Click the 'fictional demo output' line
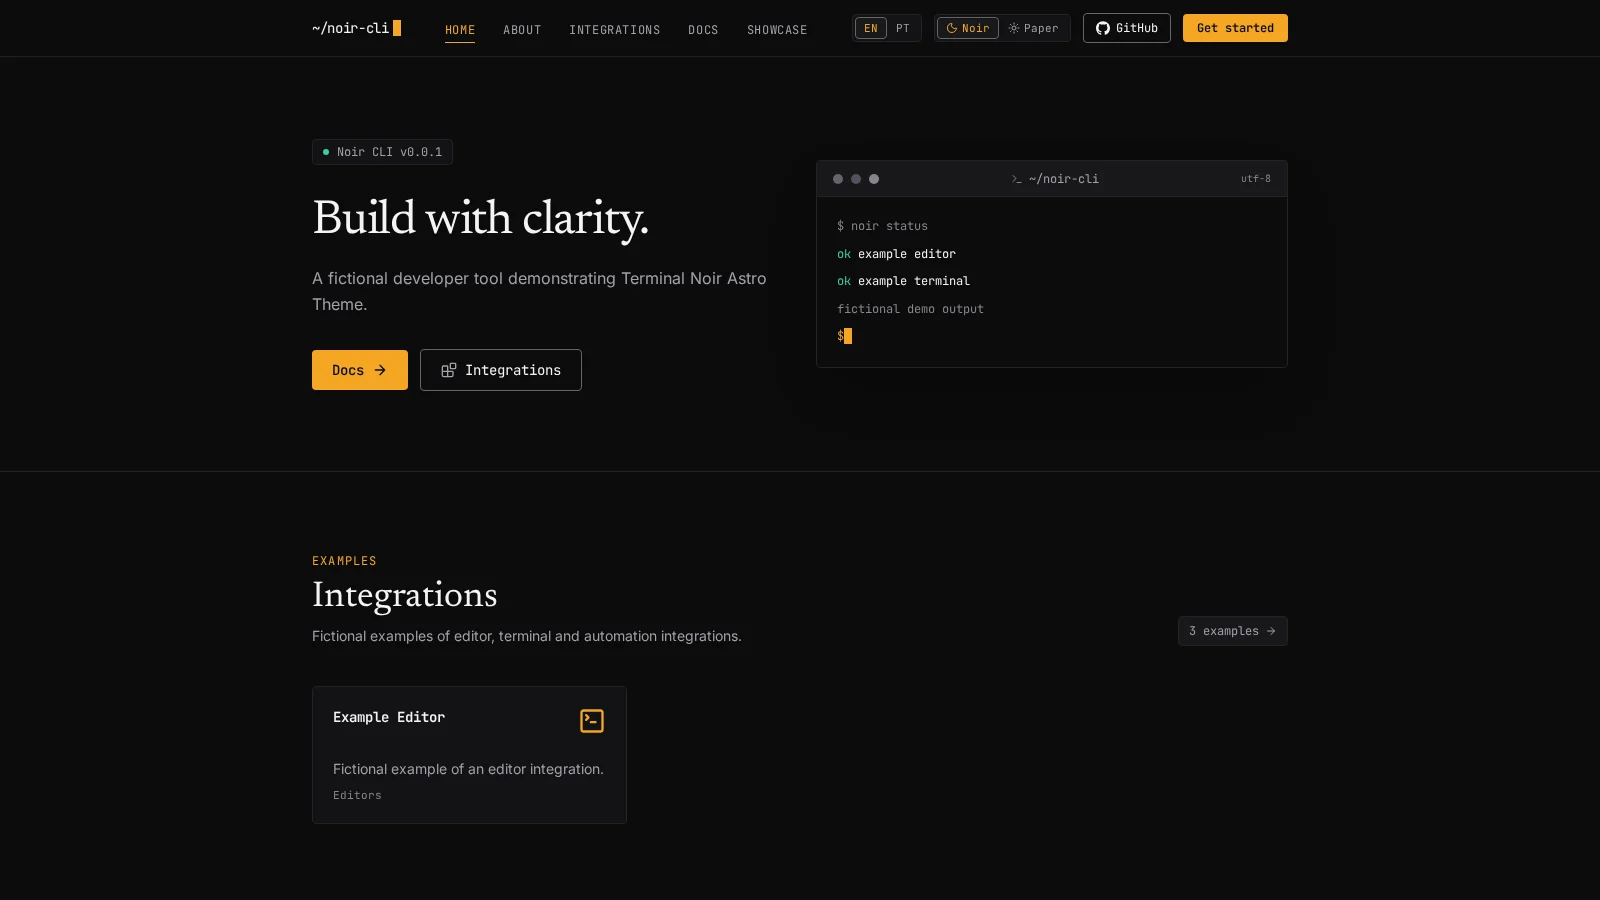 point(910,309)
